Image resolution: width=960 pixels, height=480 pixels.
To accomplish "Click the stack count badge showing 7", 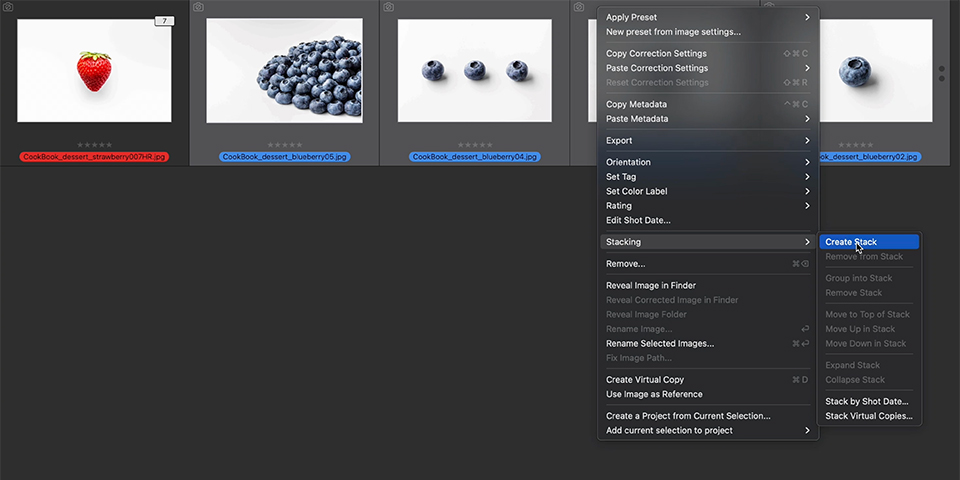I will (x=164, y=21).
